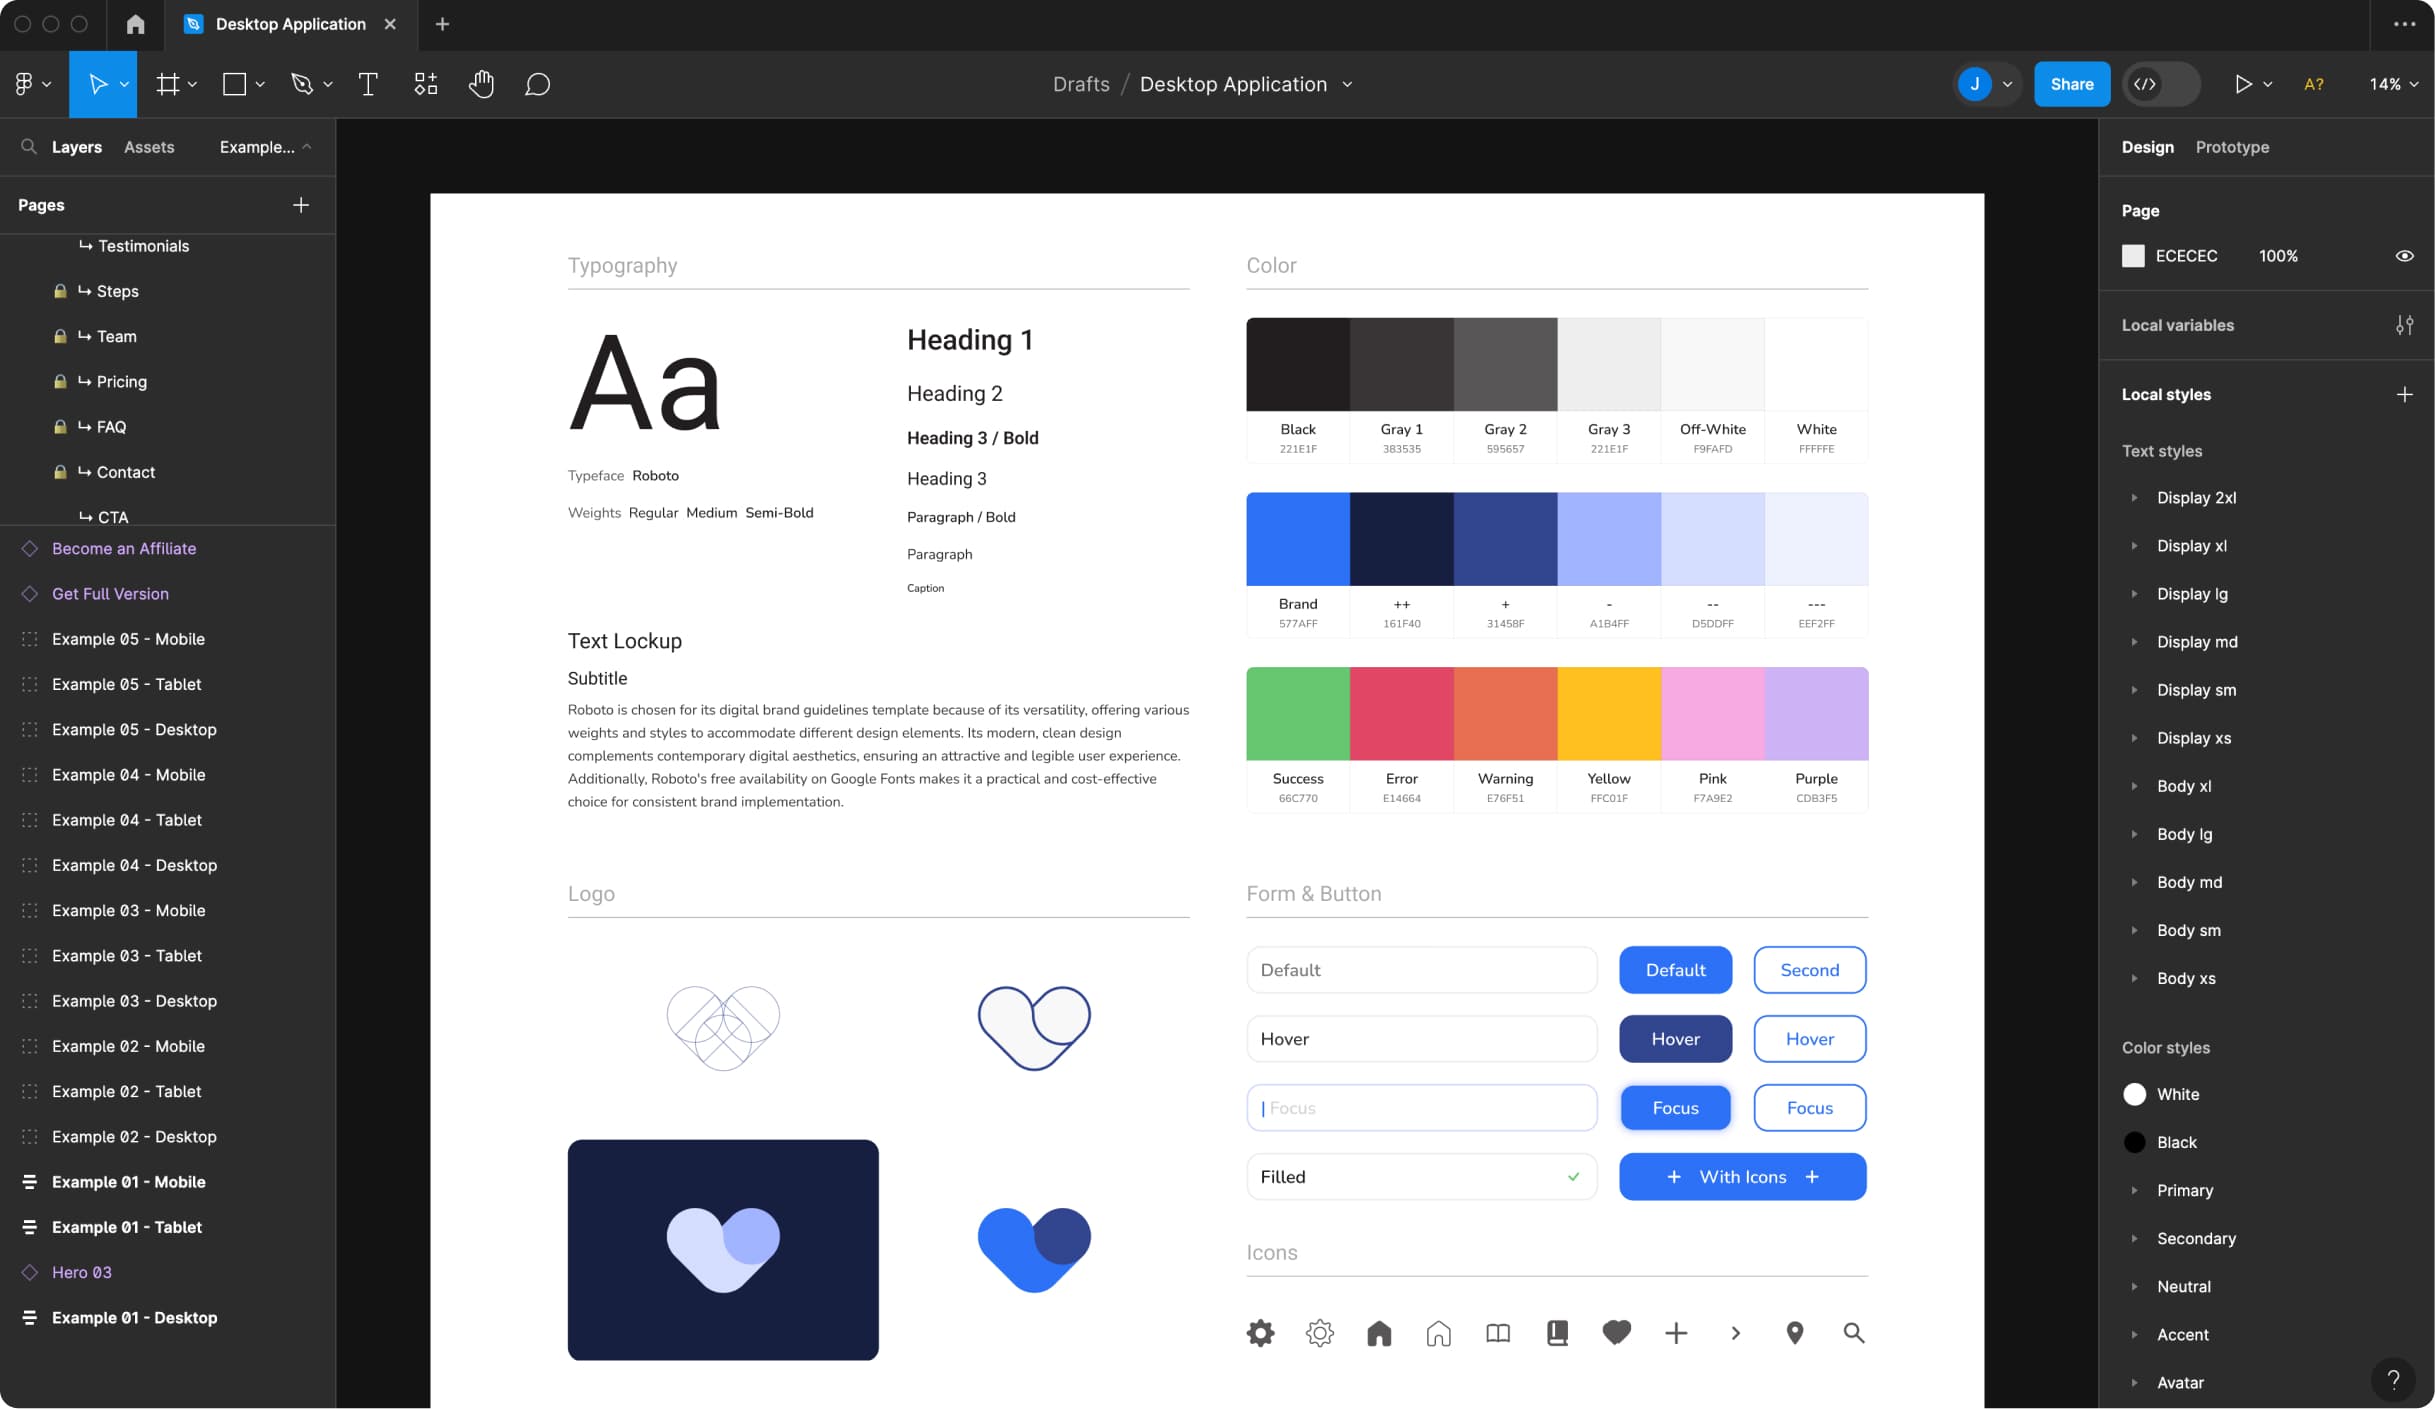The image size is (2435, 1409).
Task: Open the three-dot overflow menu
Action: [x=2404, y=24]
